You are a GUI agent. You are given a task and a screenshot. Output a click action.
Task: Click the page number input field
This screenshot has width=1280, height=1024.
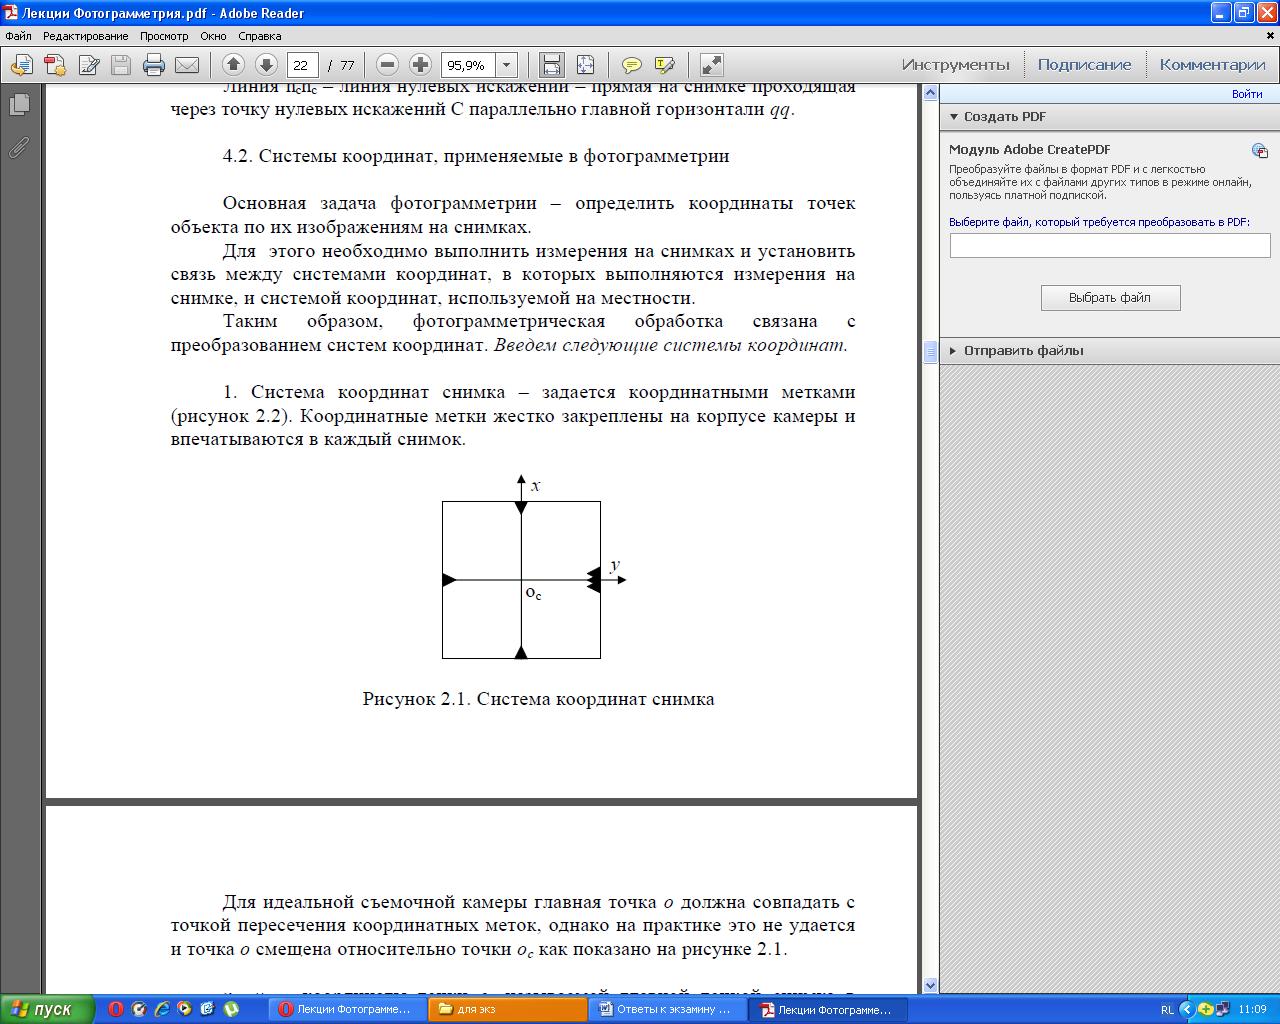pyautogui.click(x=303, y=65)
